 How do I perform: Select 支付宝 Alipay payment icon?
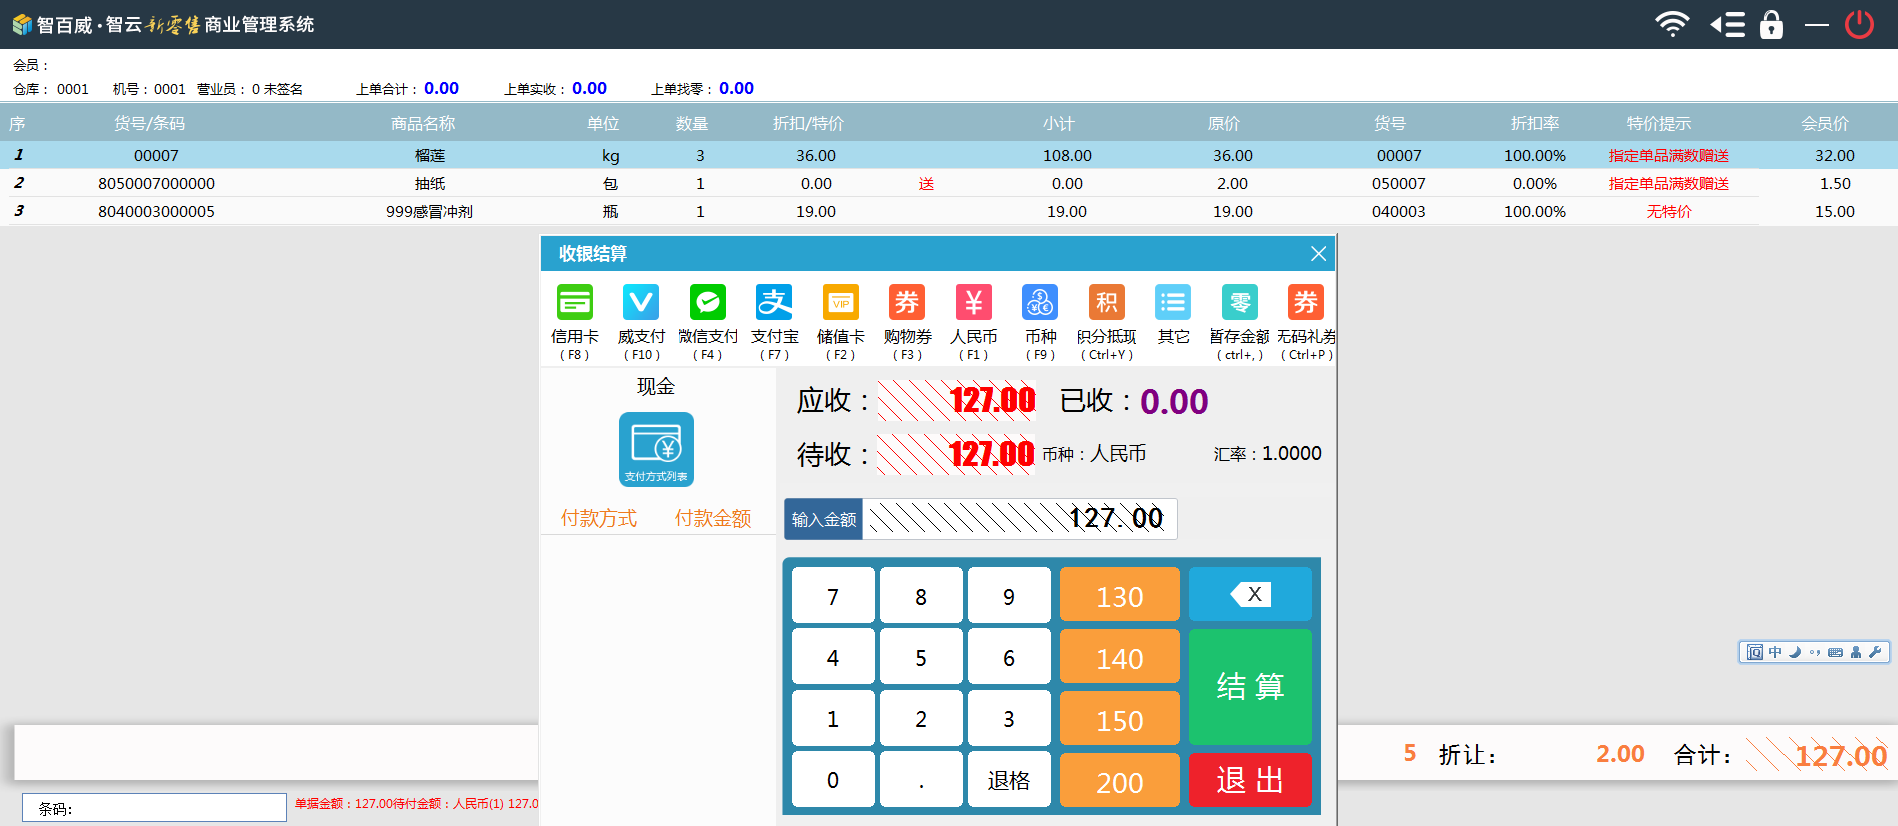tap(774, 303)
